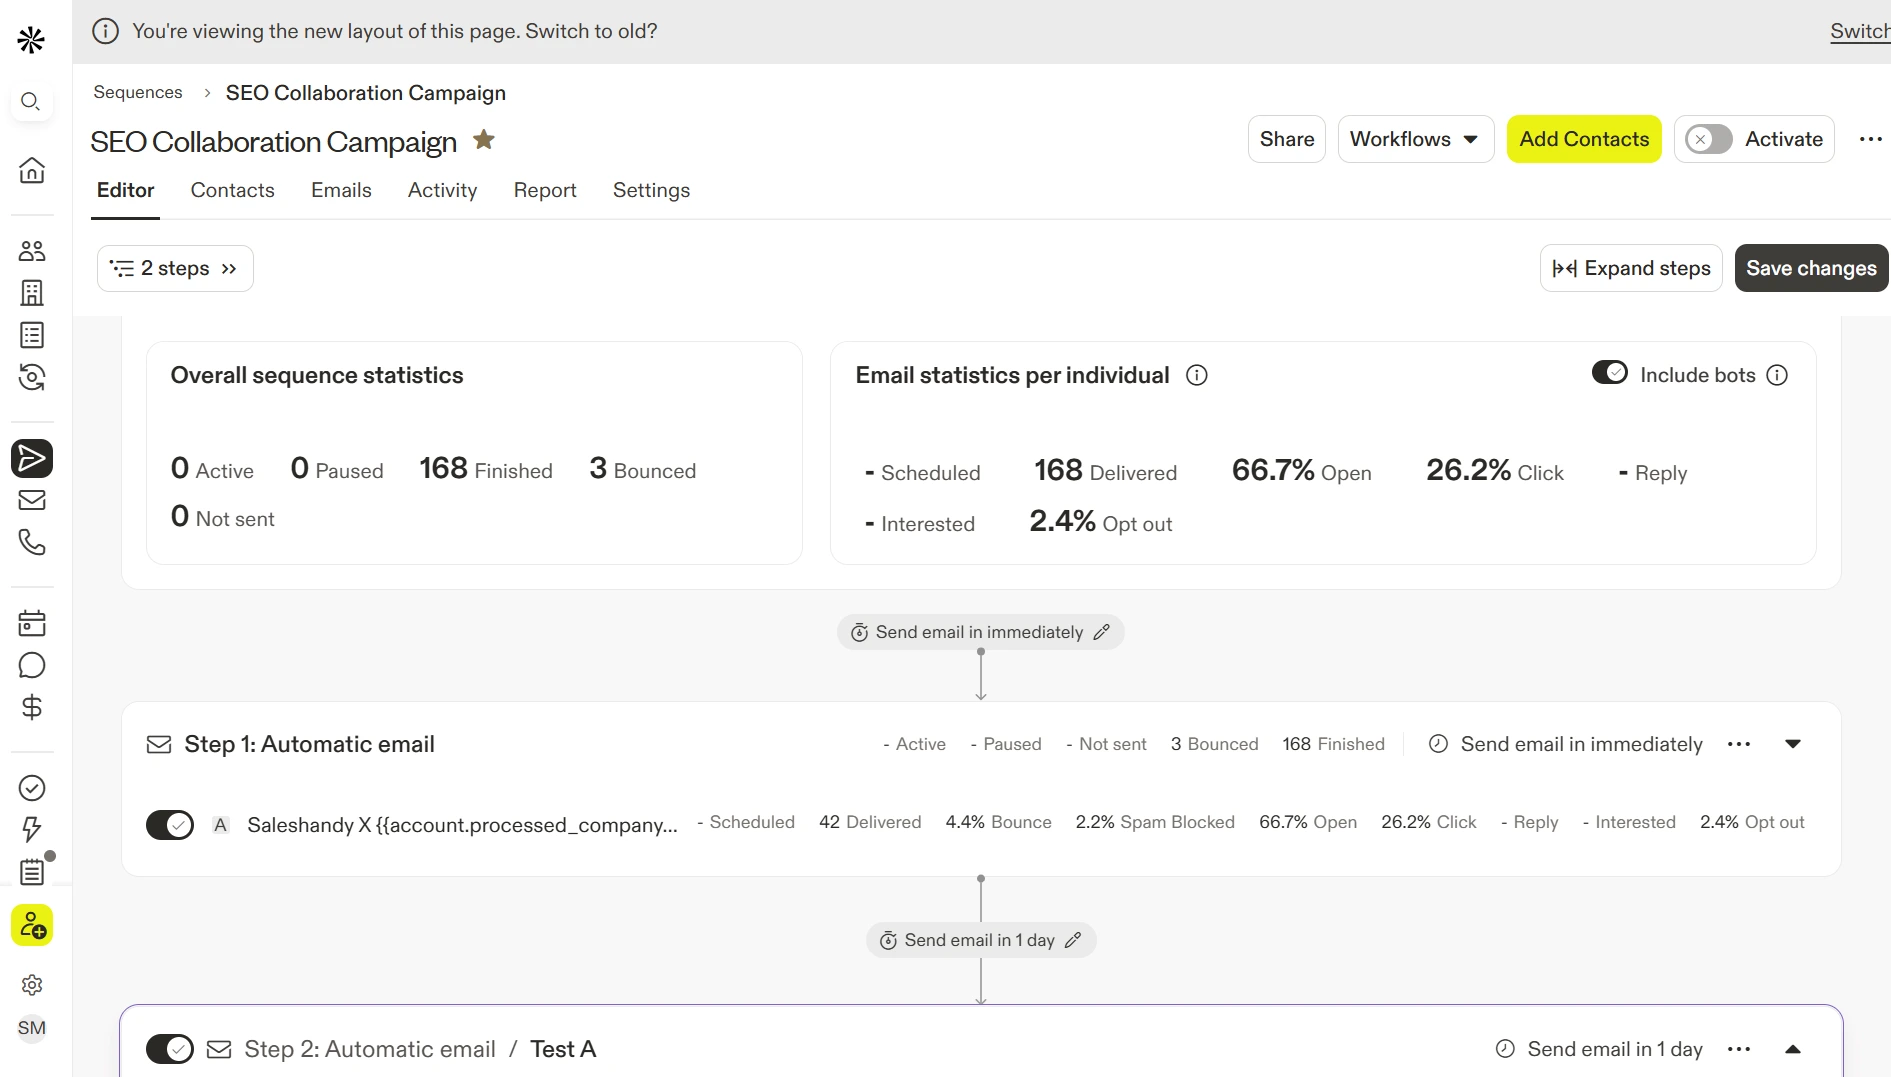This screenshot has height=1077, width=1891.
Task: Click the 2.4% Opt out statistic in the Email statistics card
Action: pyautogui.click(x=1100, y=522)
